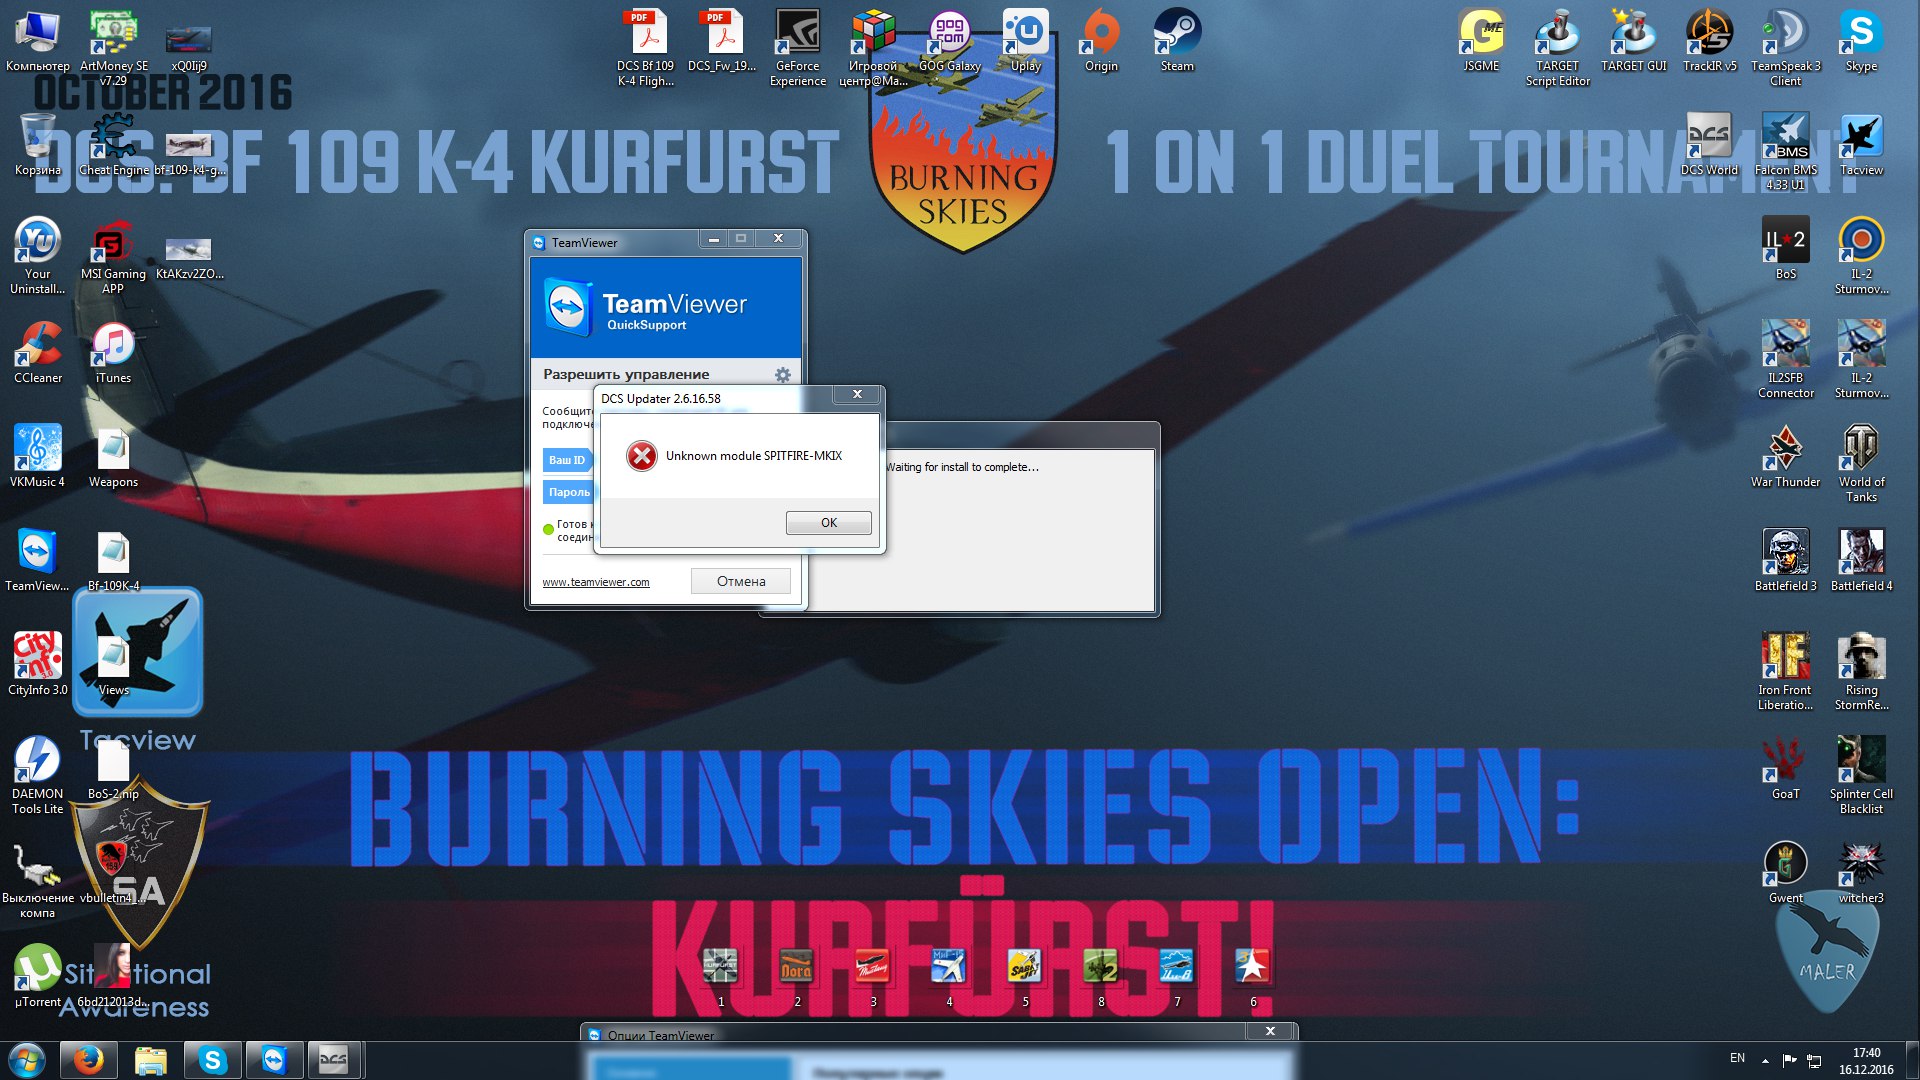Close the DCS Updater error dialog
The width and height of the screenshot is (1920, 1080).
pyautogui.click(x=857, y=395)
